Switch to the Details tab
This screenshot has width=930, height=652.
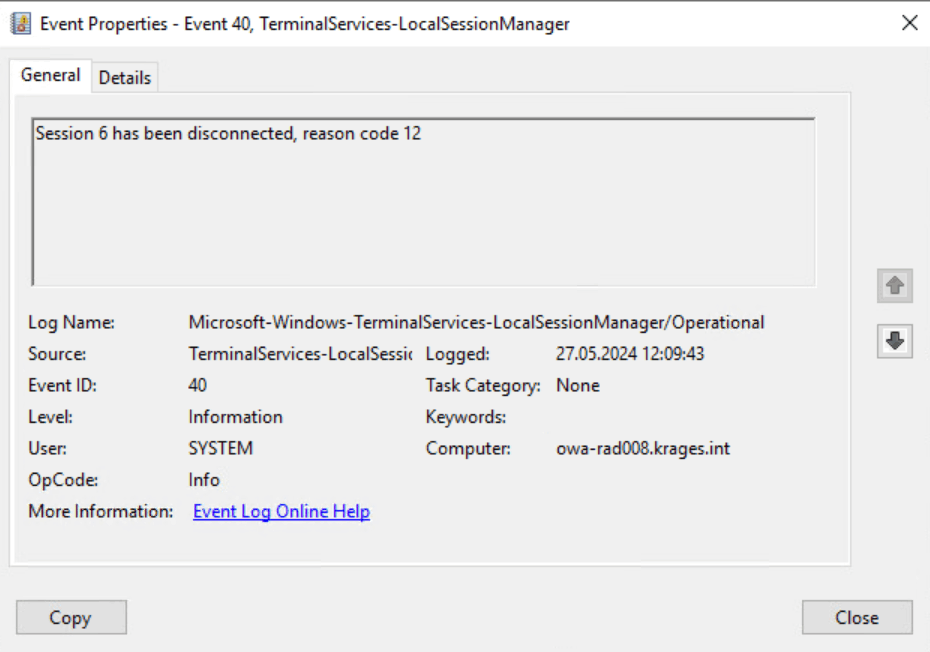coord(125,78)
